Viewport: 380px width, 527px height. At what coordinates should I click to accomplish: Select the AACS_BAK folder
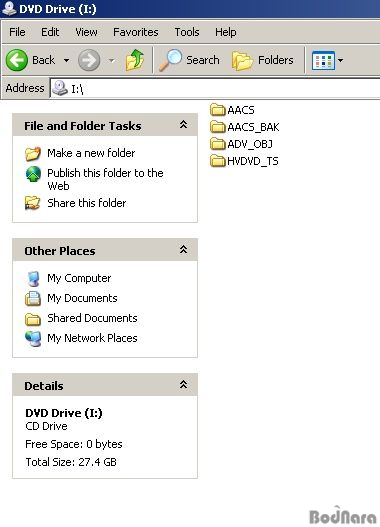(245, 127)
